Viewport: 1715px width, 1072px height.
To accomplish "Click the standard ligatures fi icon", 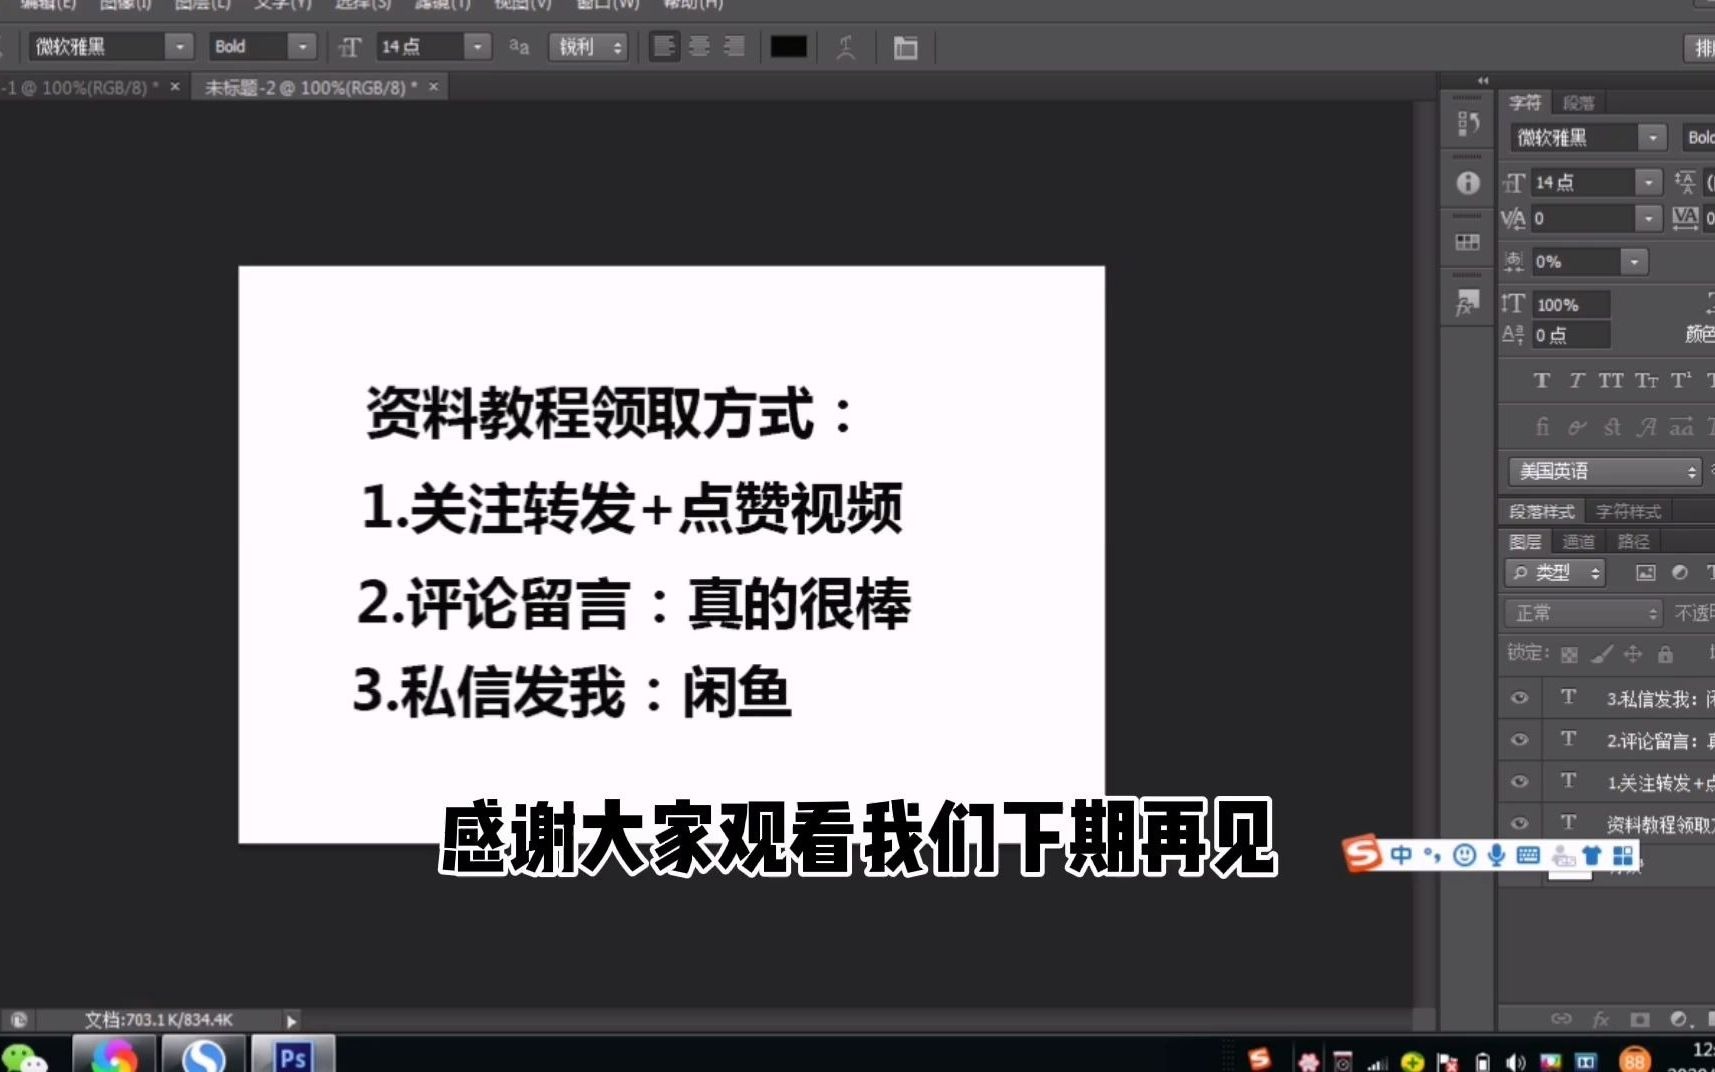I will (1542, 427).
